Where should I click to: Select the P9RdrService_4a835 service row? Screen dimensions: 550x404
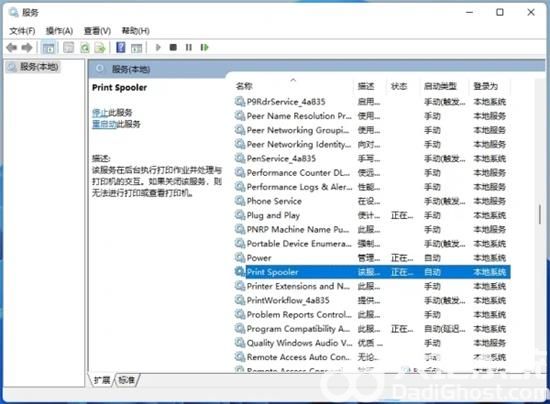click(x=372, y=102)
